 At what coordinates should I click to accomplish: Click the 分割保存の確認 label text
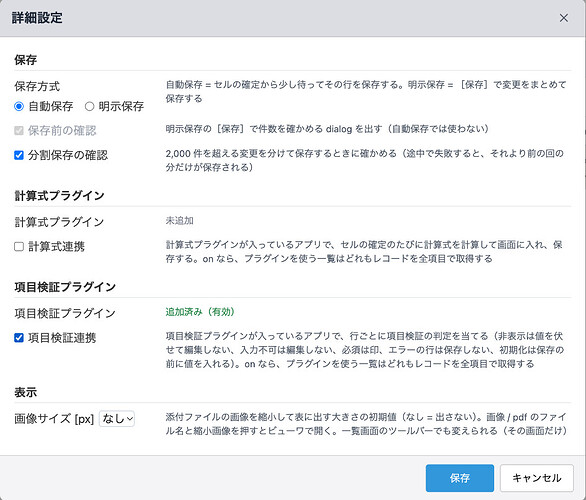click(68, 155)
